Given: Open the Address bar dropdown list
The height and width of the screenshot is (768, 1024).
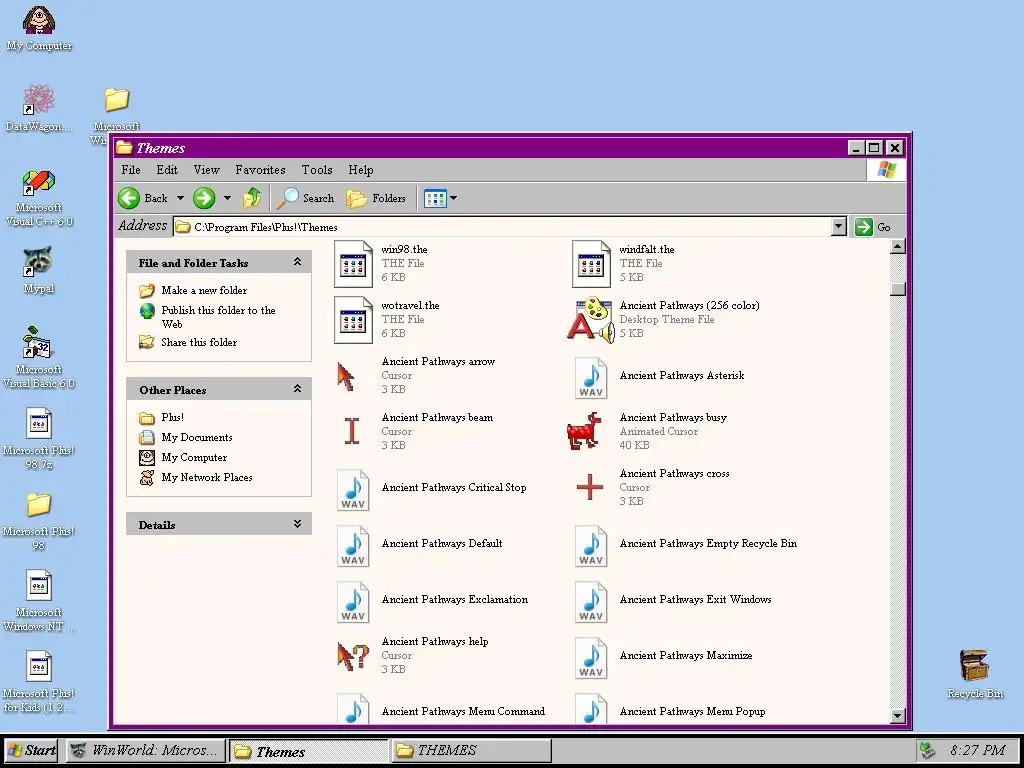Looking at the screenshot, I should [839, 227].
